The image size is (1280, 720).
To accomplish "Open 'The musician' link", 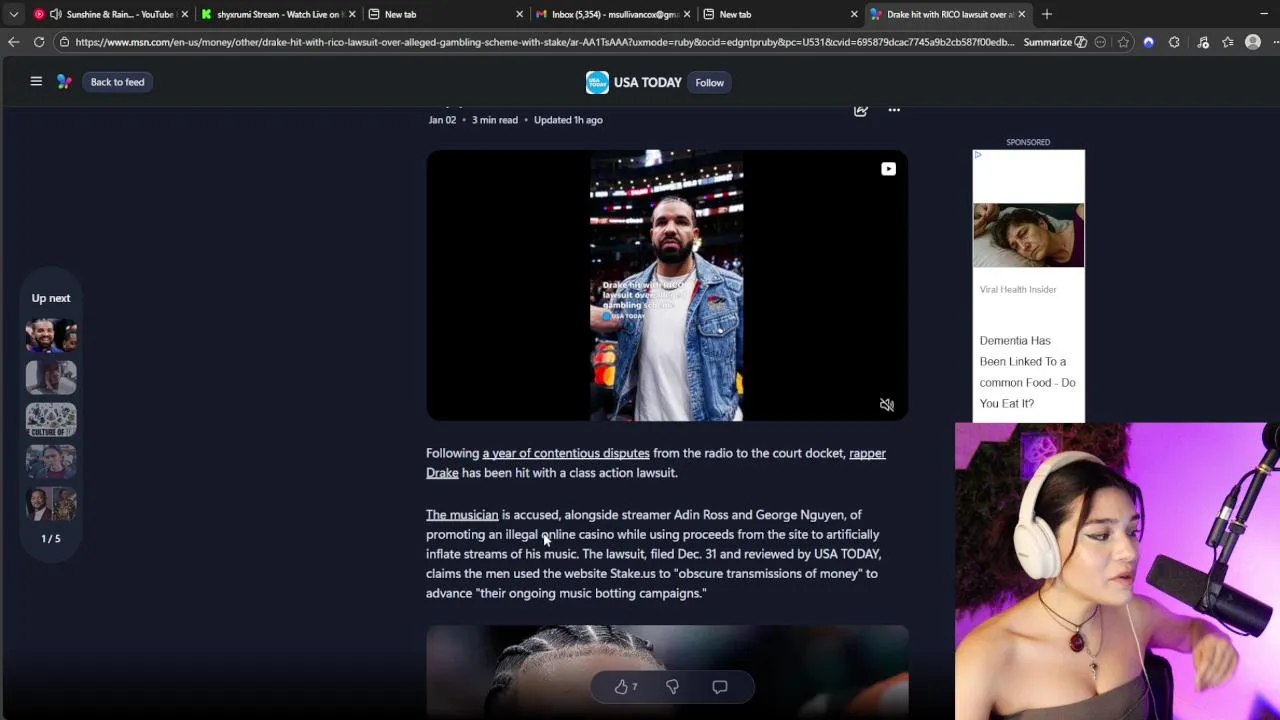I will (462, 515).
